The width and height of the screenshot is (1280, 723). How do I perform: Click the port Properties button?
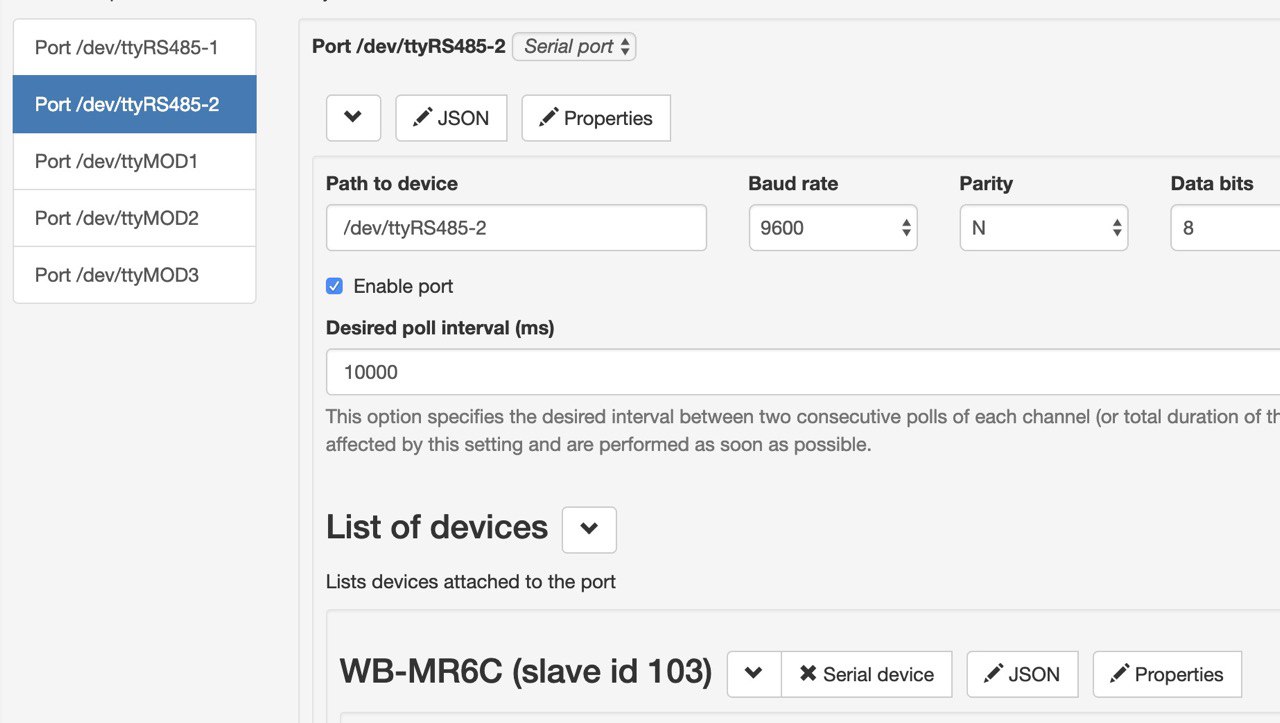coord(596,118)
